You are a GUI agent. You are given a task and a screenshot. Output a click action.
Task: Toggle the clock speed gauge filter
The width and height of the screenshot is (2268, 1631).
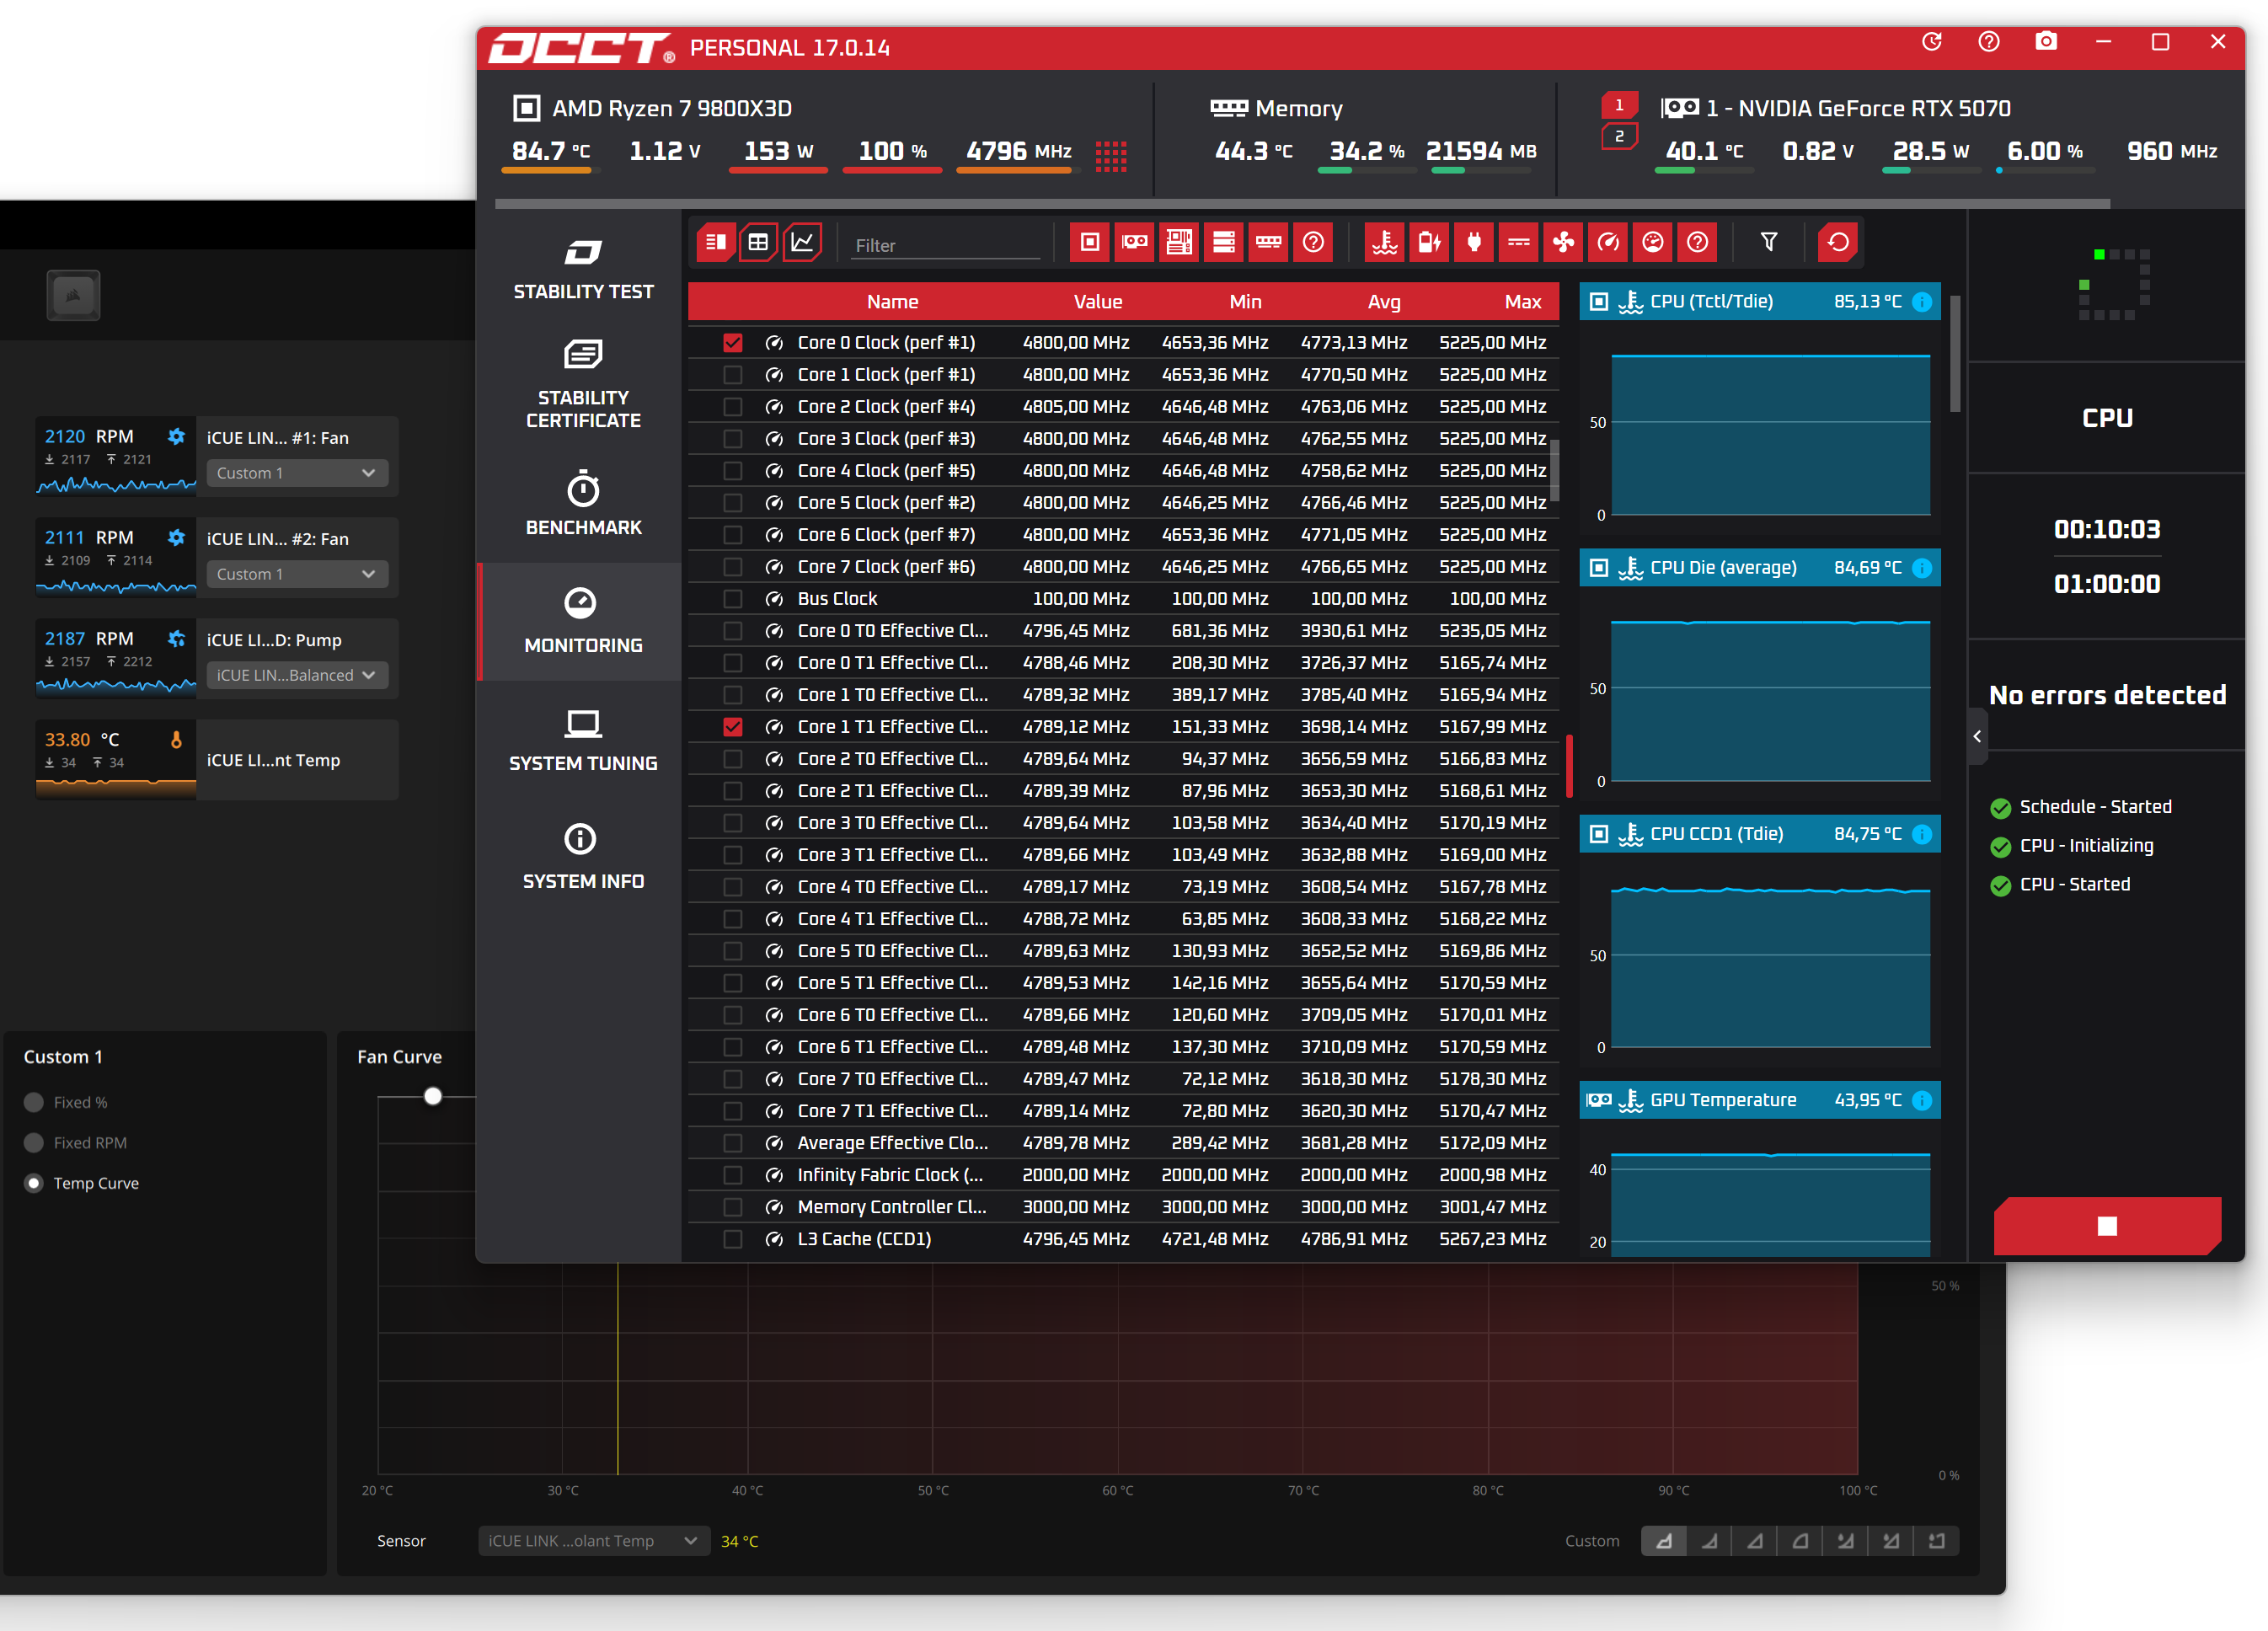[x=1608, y=242]
